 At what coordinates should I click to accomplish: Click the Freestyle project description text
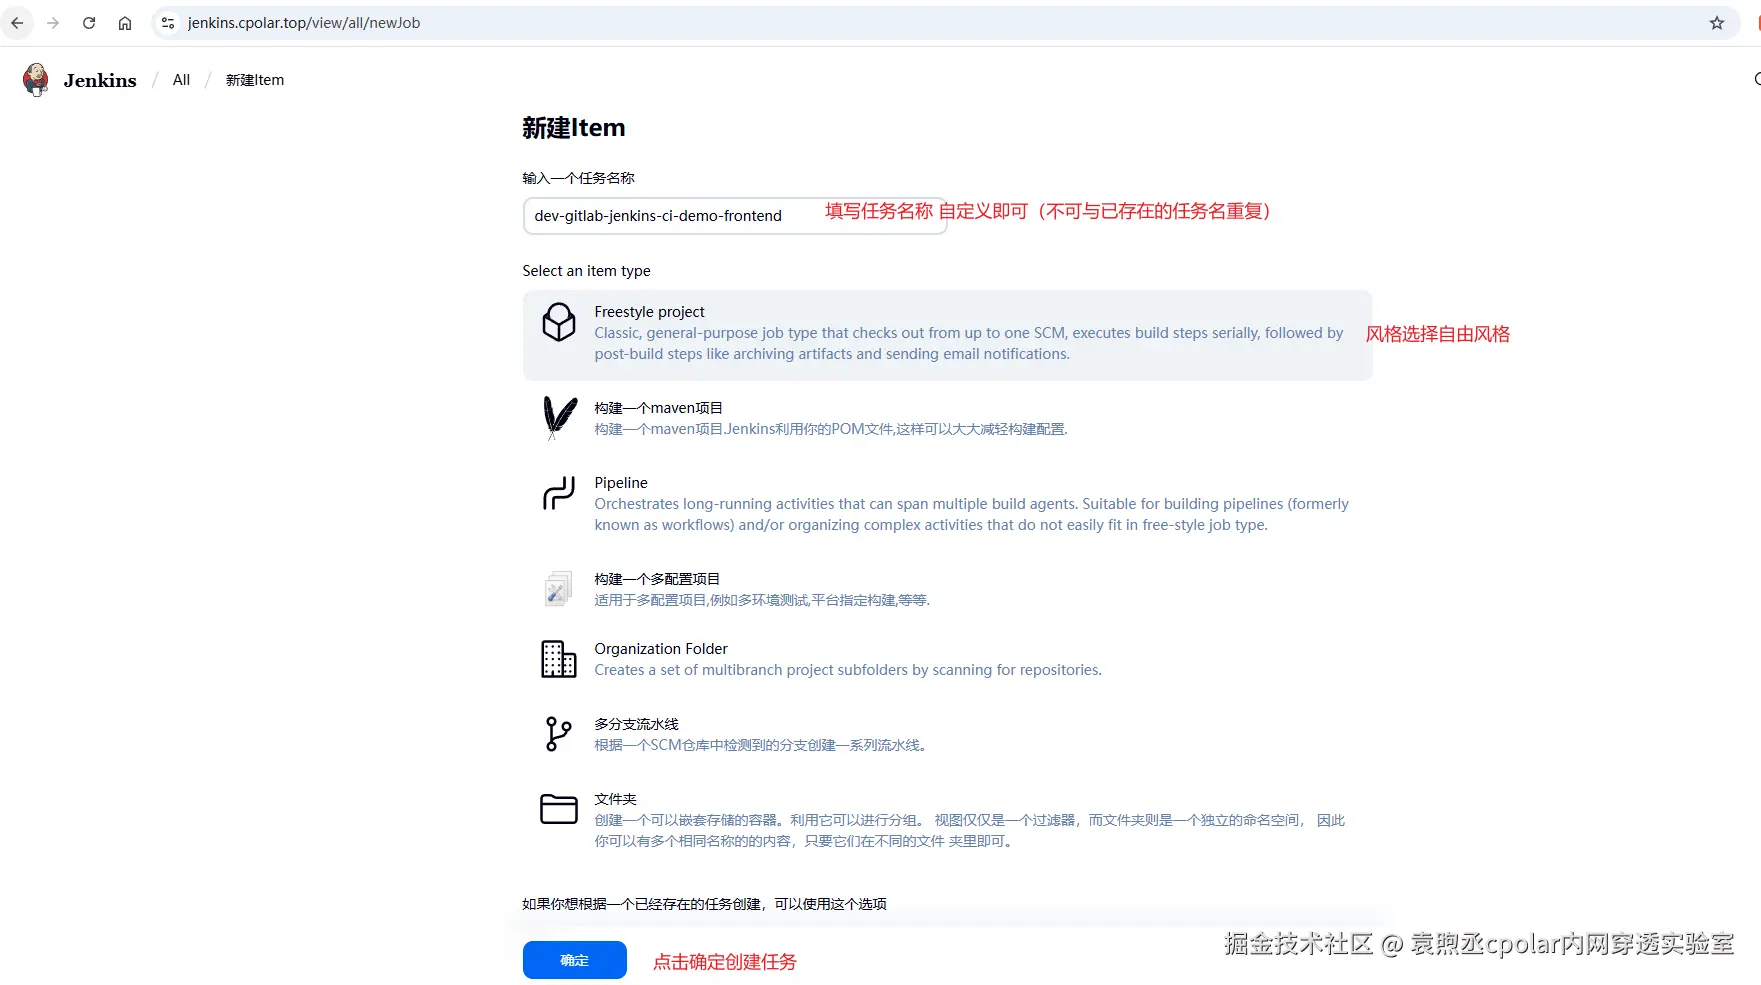(x=969, y=343)
